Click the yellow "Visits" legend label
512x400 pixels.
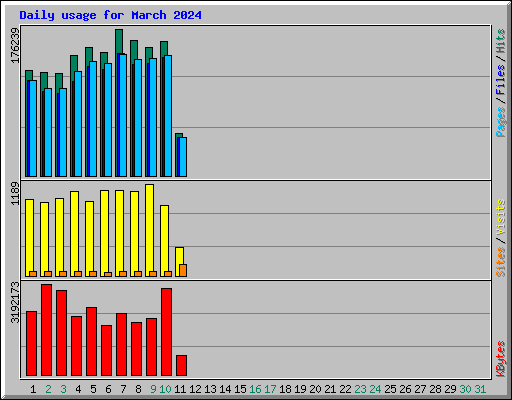500,217
